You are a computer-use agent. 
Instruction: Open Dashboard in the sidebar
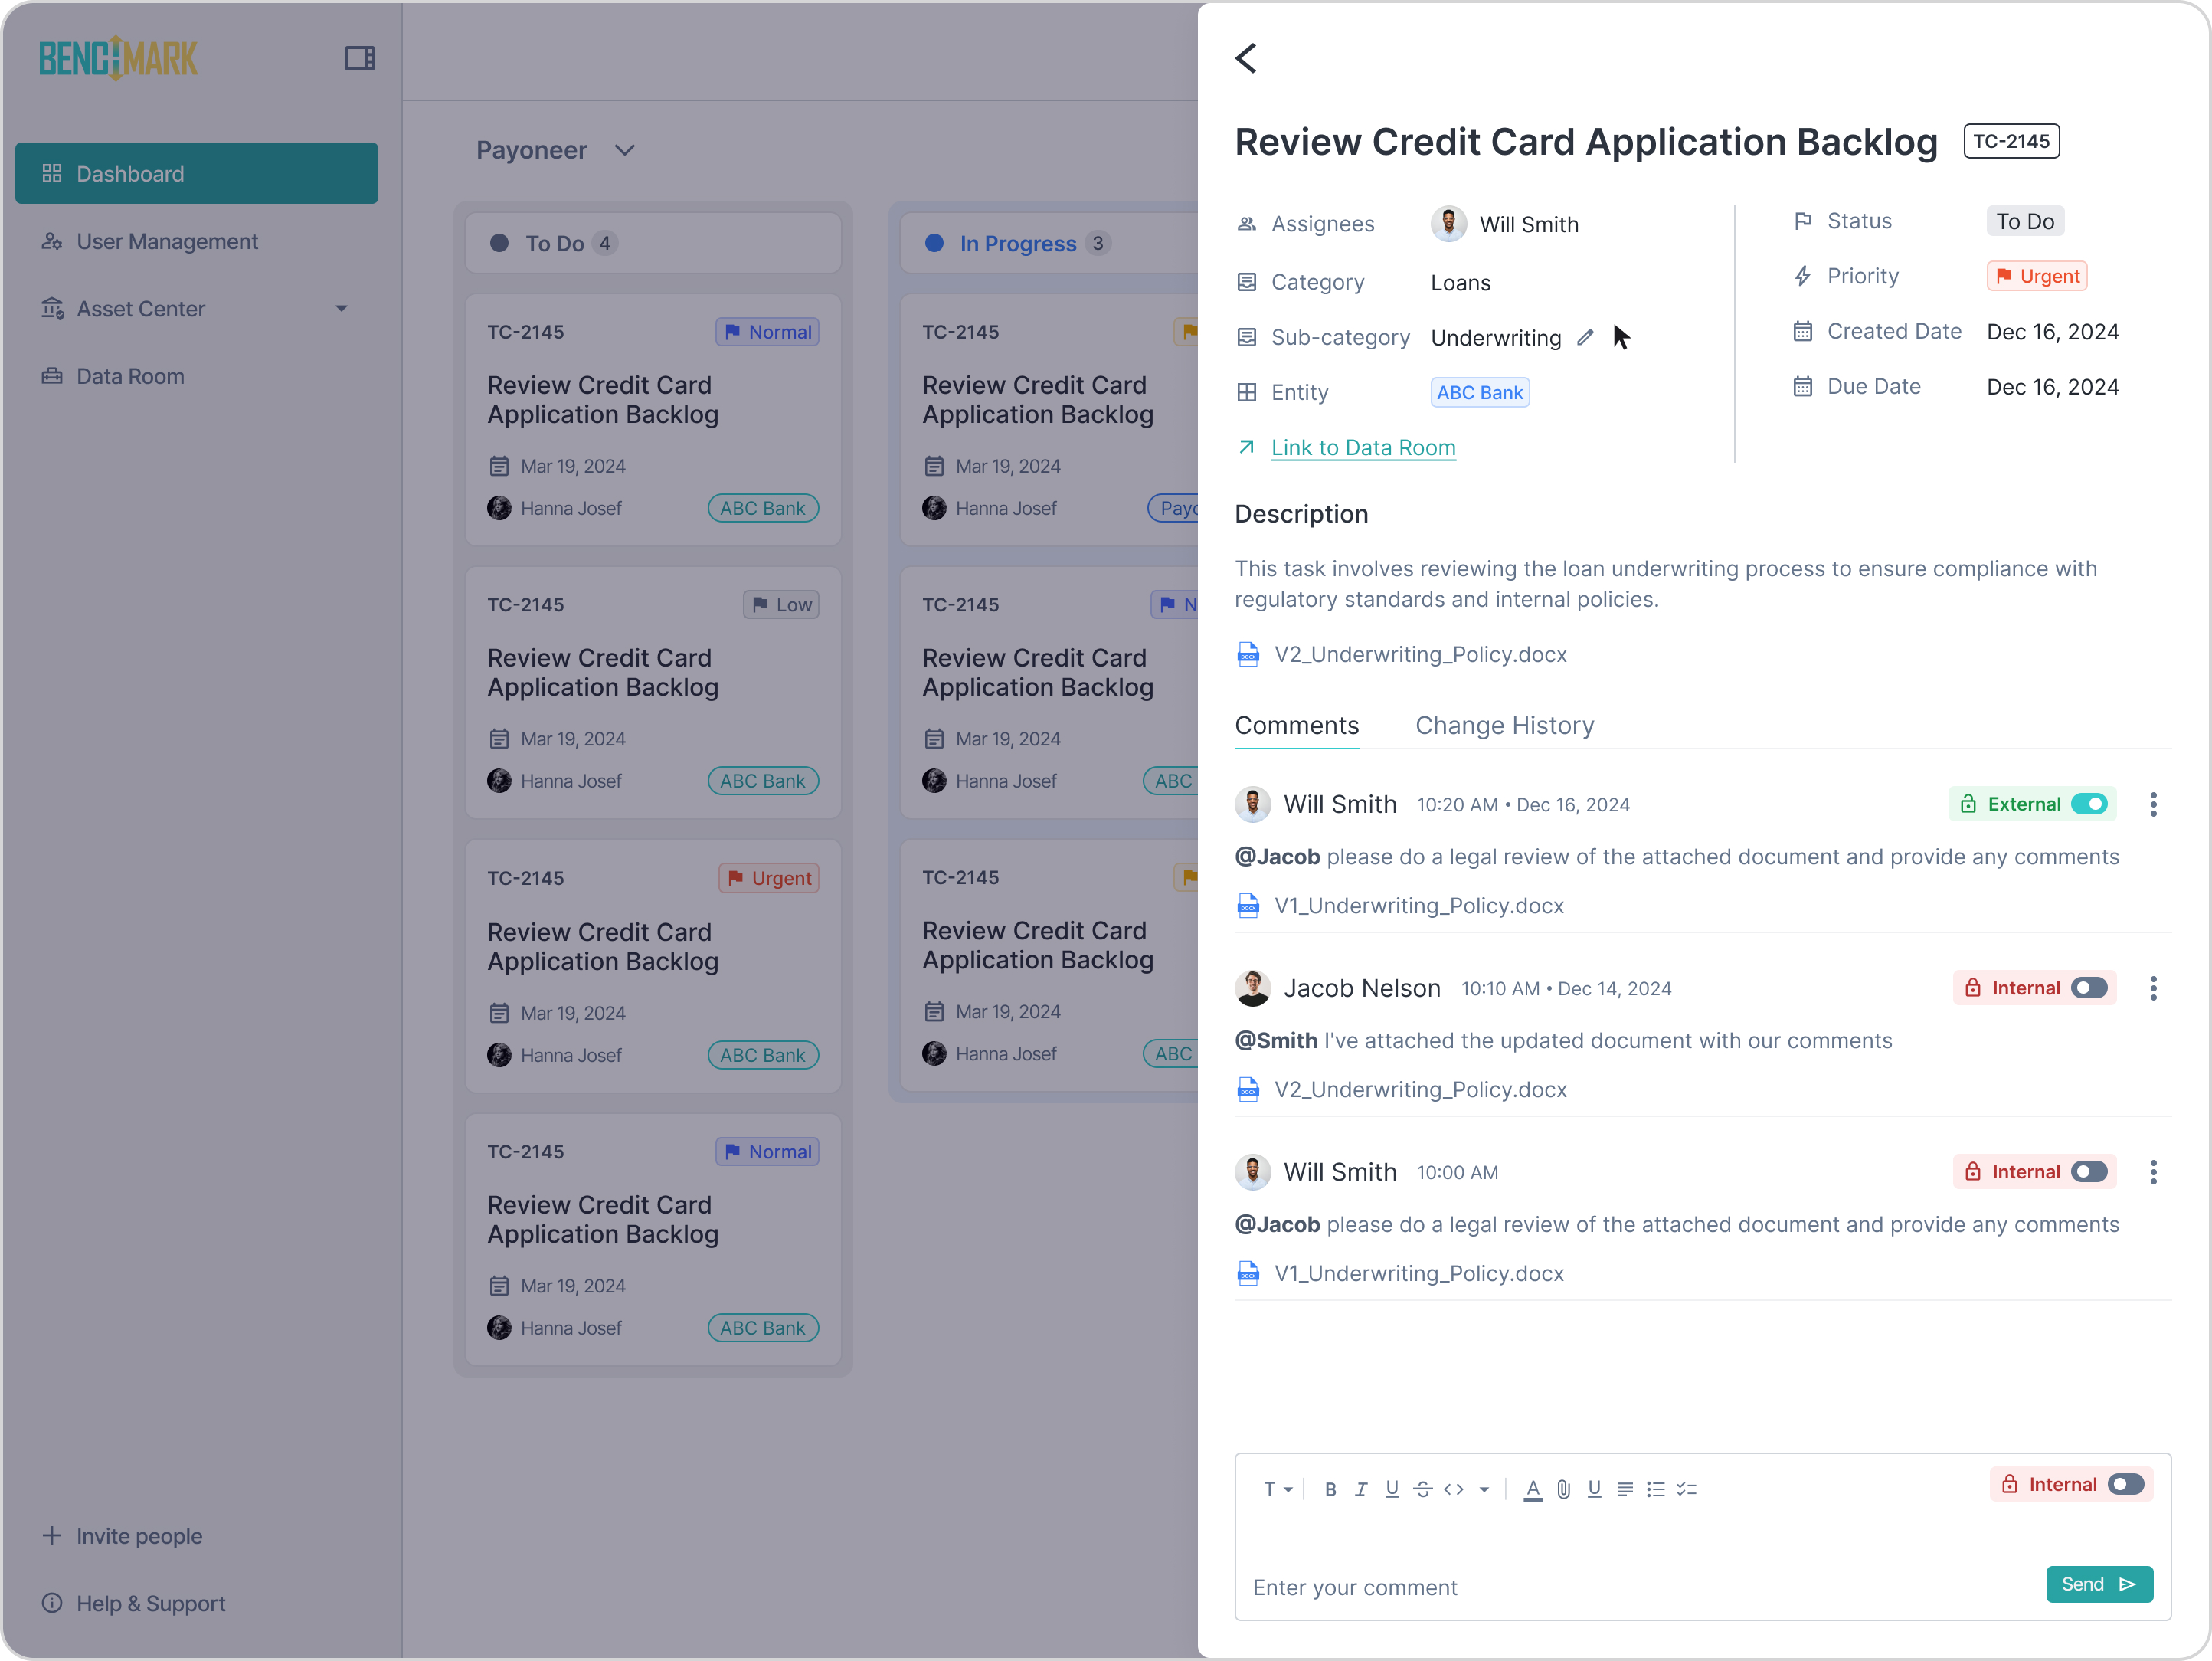click(x=197, y=174)
